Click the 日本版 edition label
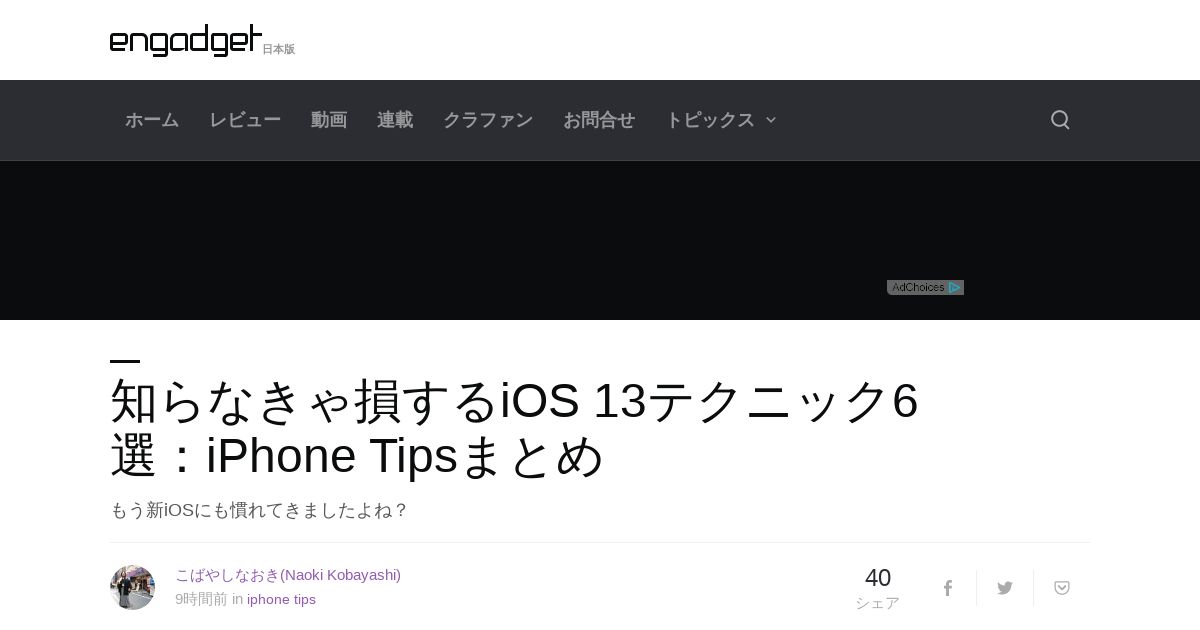Image resolution: width=1200 pixels, height=630 pixels. pyautogui.click(x=279, y=49)
